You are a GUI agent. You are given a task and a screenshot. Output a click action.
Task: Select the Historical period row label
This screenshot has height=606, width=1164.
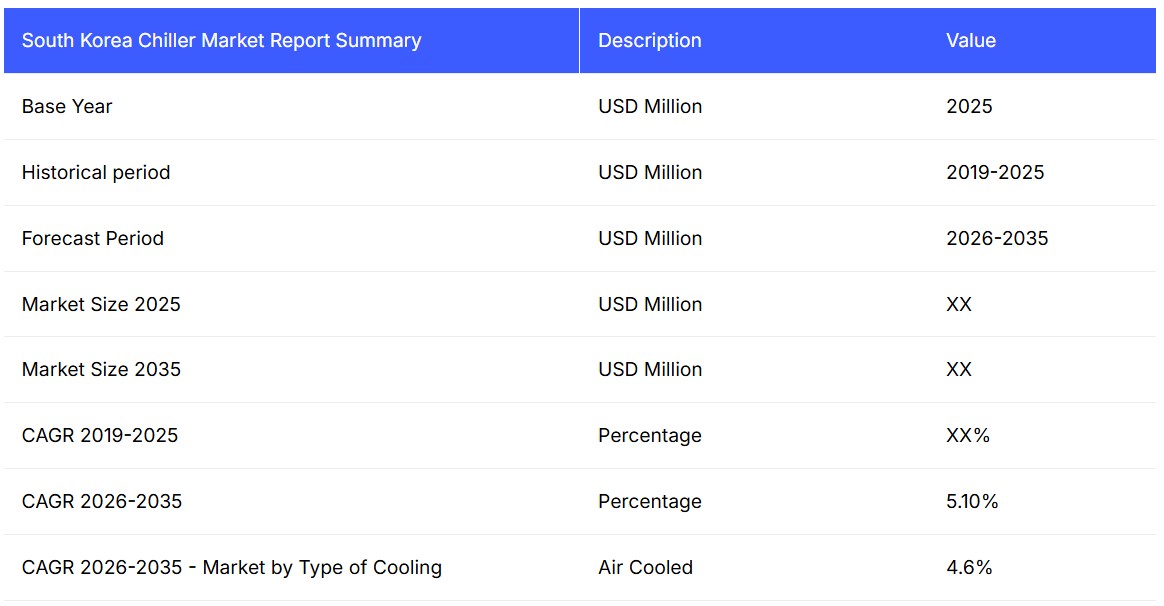(x=96, y=173)
